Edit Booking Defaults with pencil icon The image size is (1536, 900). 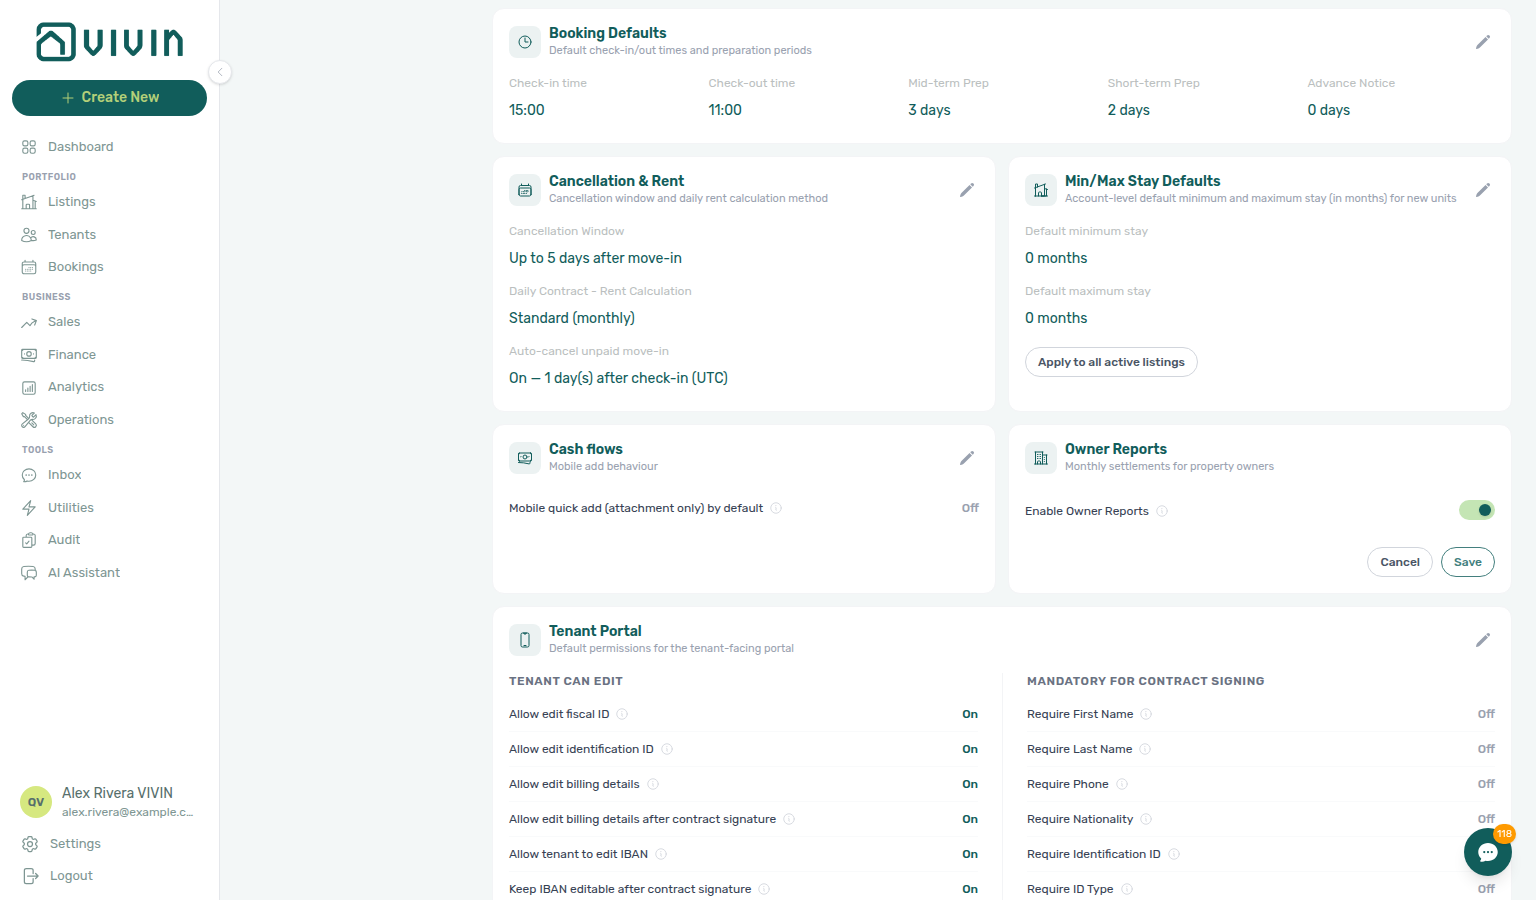tap(1483, 42)
